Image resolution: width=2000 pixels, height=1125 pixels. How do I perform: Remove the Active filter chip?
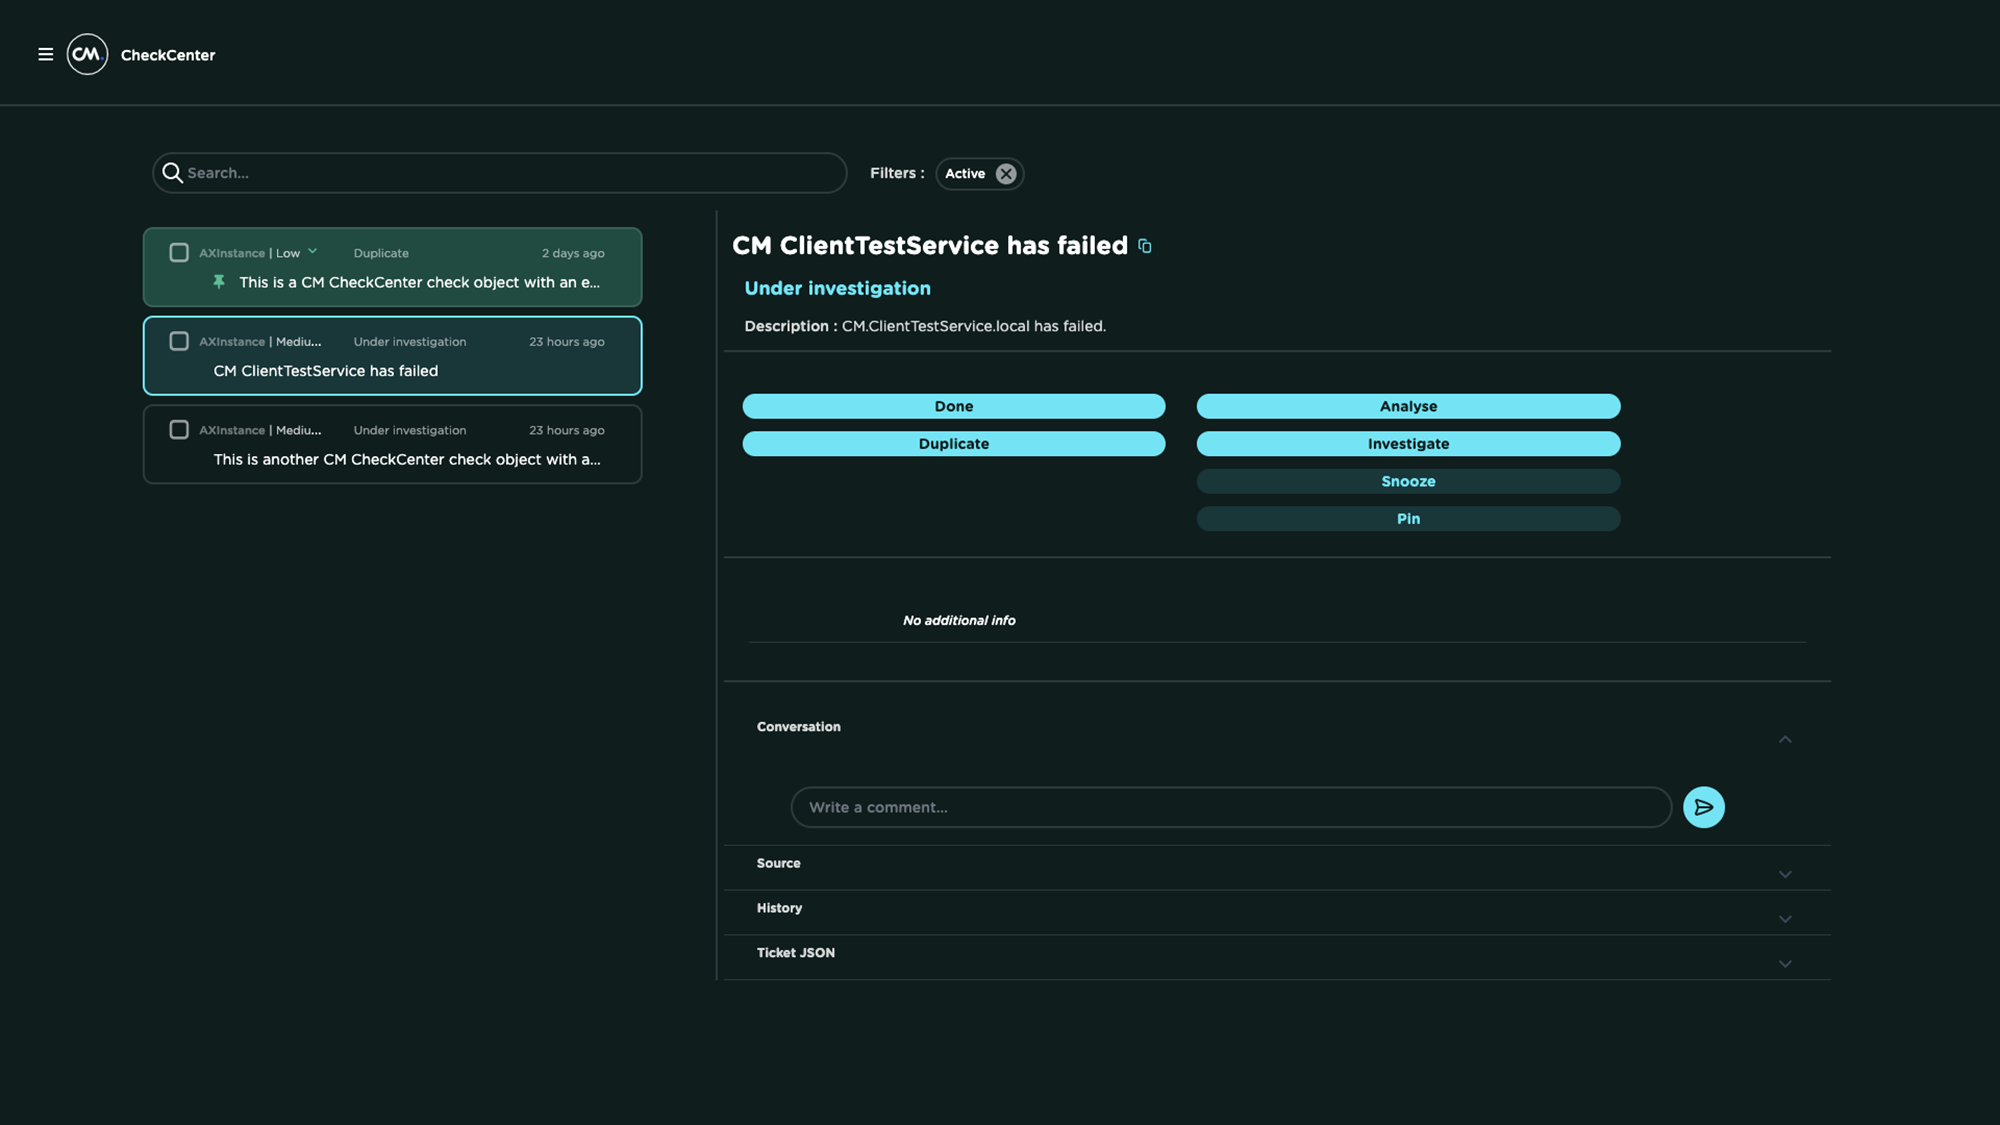pyautogui.click(x=1006, y=173)
